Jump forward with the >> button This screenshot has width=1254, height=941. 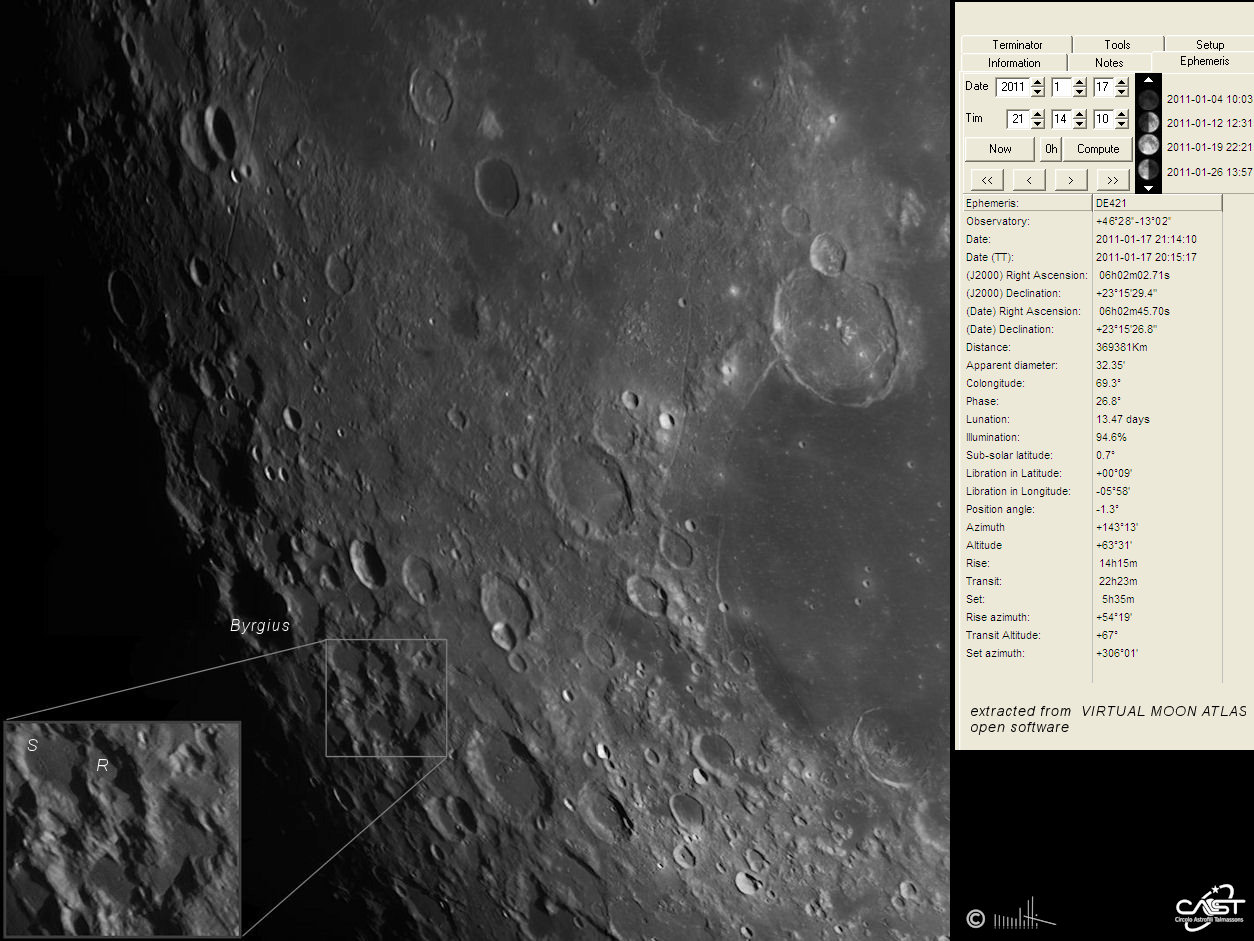pyautogui.click(x=1113, y=180)
